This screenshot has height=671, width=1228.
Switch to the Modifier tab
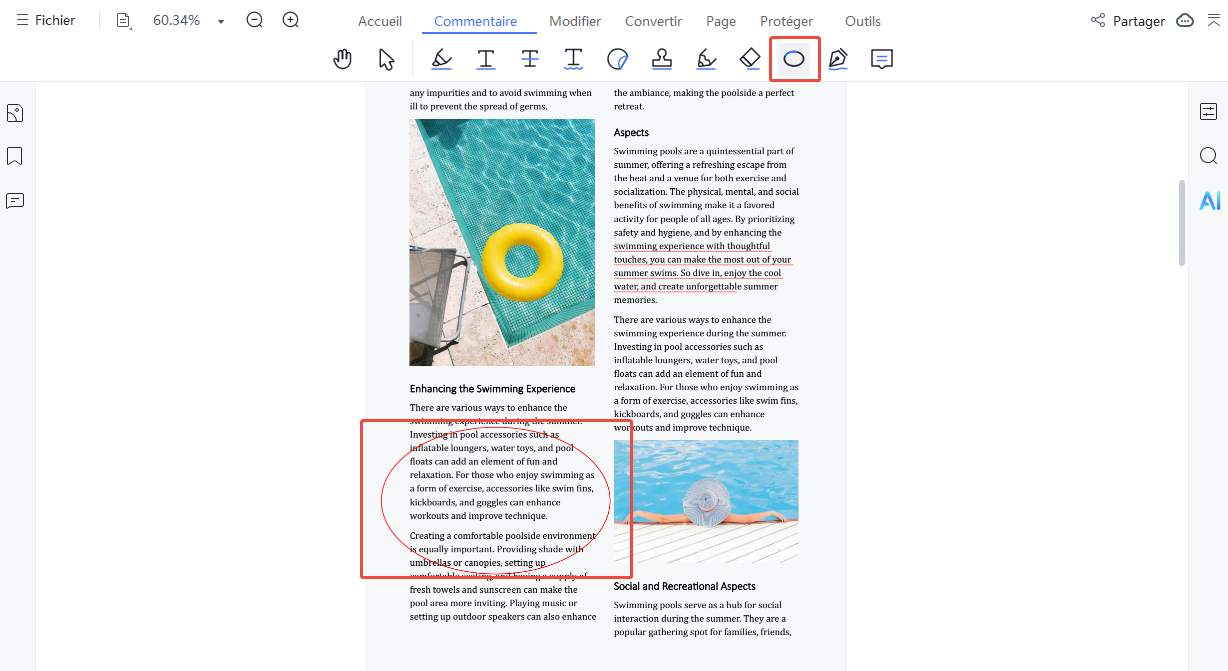[575, 21]
